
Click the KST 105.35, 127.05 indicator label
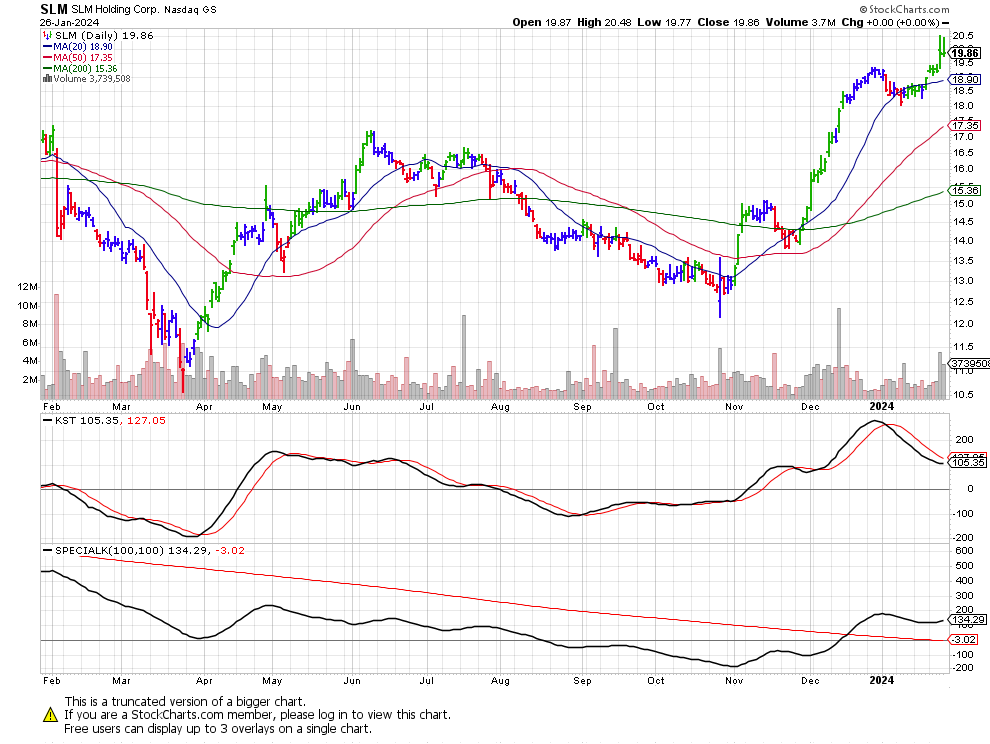[110, 421]
